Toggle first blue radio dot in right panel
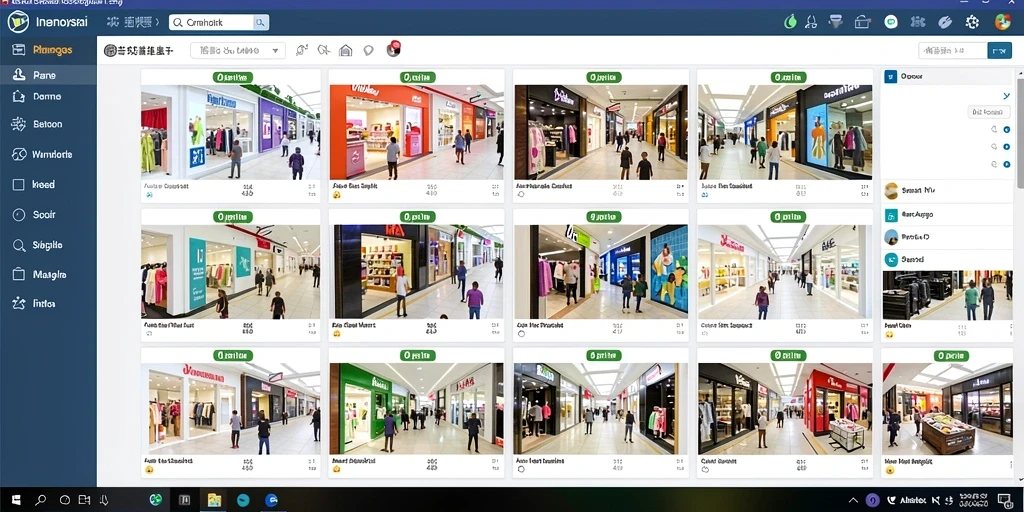The height and width of the screenshot is (512, 1024). (x=1006, y=130)
